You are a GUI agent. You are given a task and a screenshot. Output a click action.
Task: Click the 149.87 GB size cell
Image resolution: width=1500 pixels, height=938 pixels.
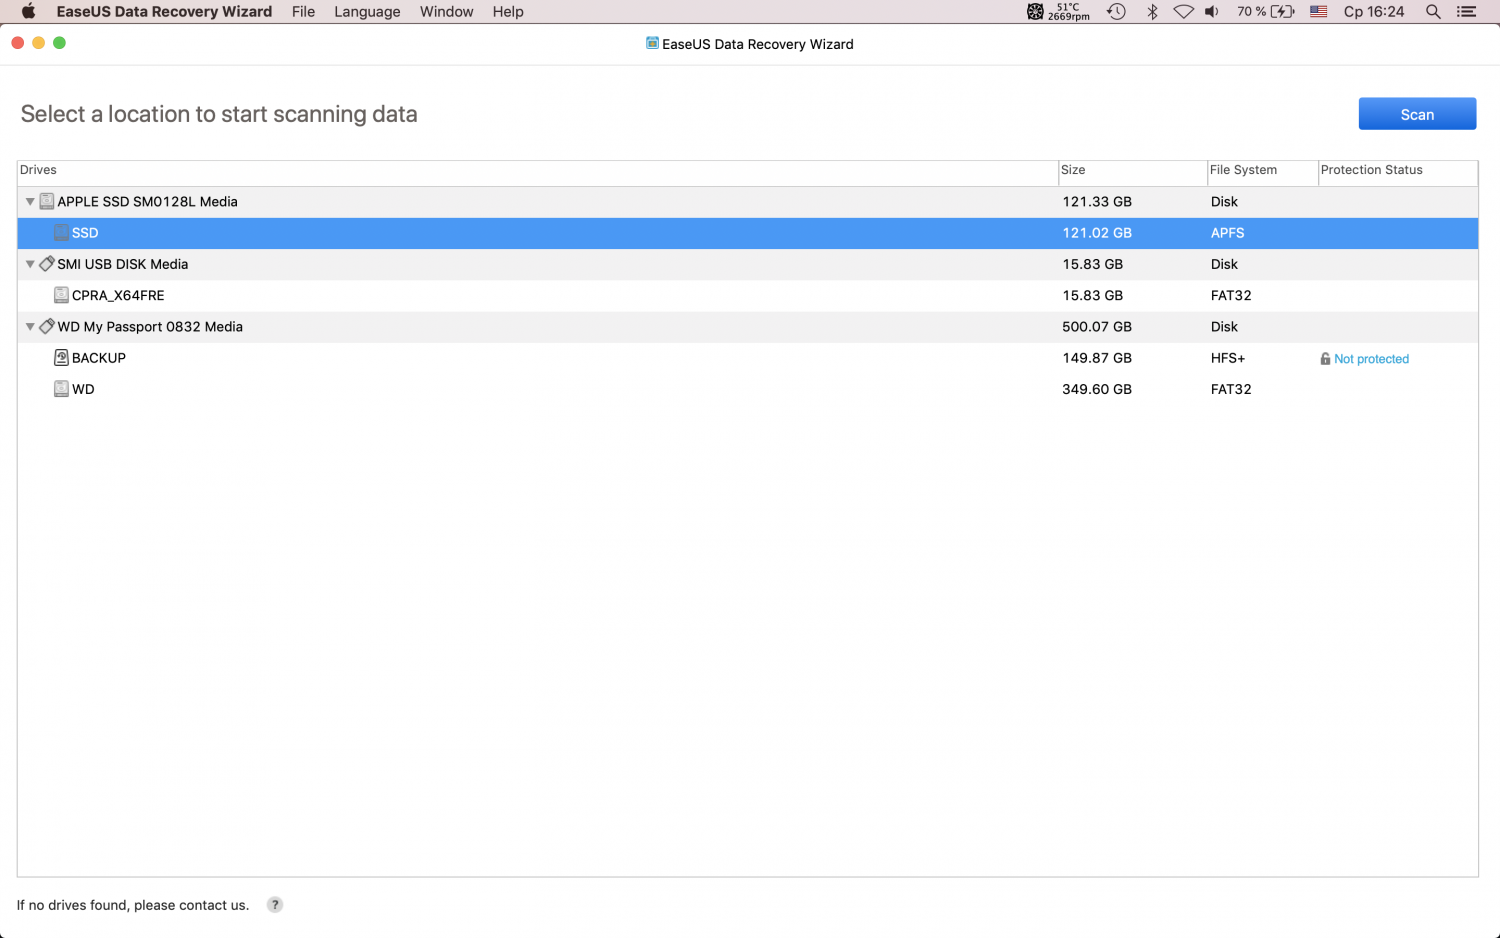point(1097,358)
